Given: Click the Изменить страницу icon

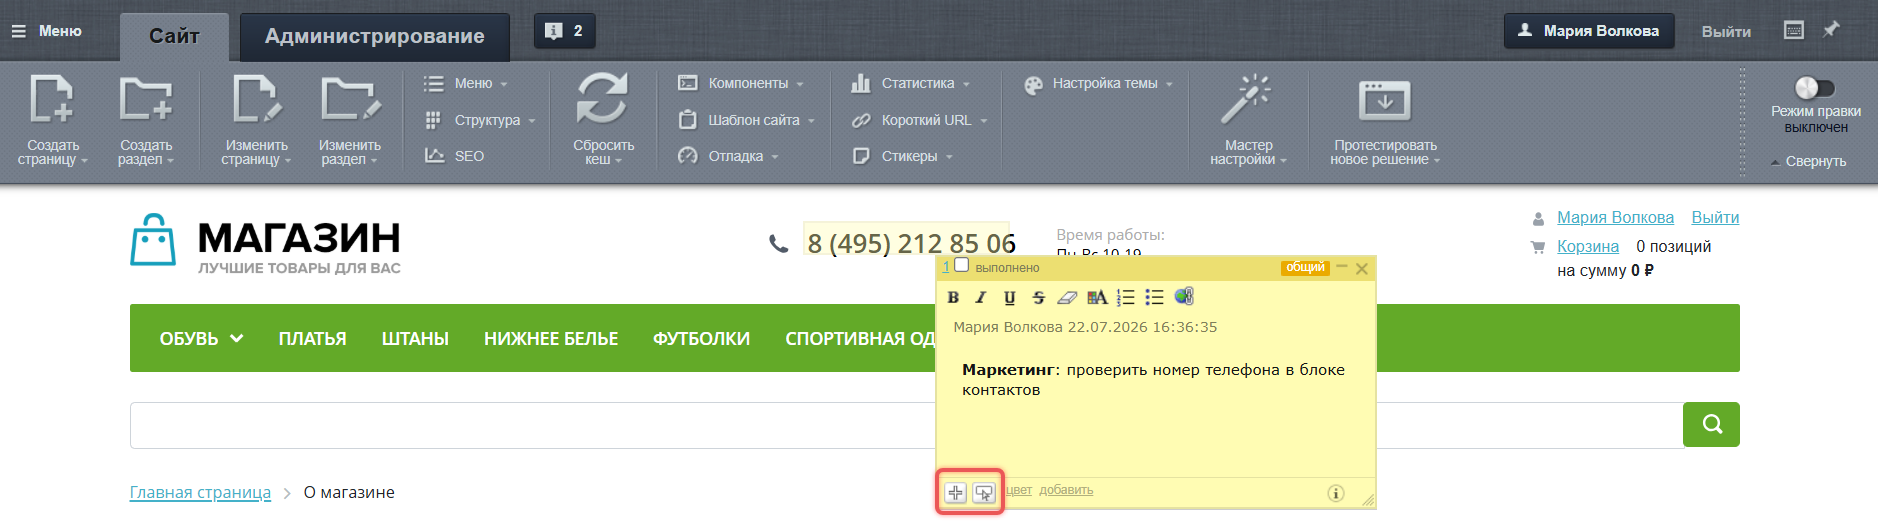Looking at the screenshot, I should click(256, 100).
